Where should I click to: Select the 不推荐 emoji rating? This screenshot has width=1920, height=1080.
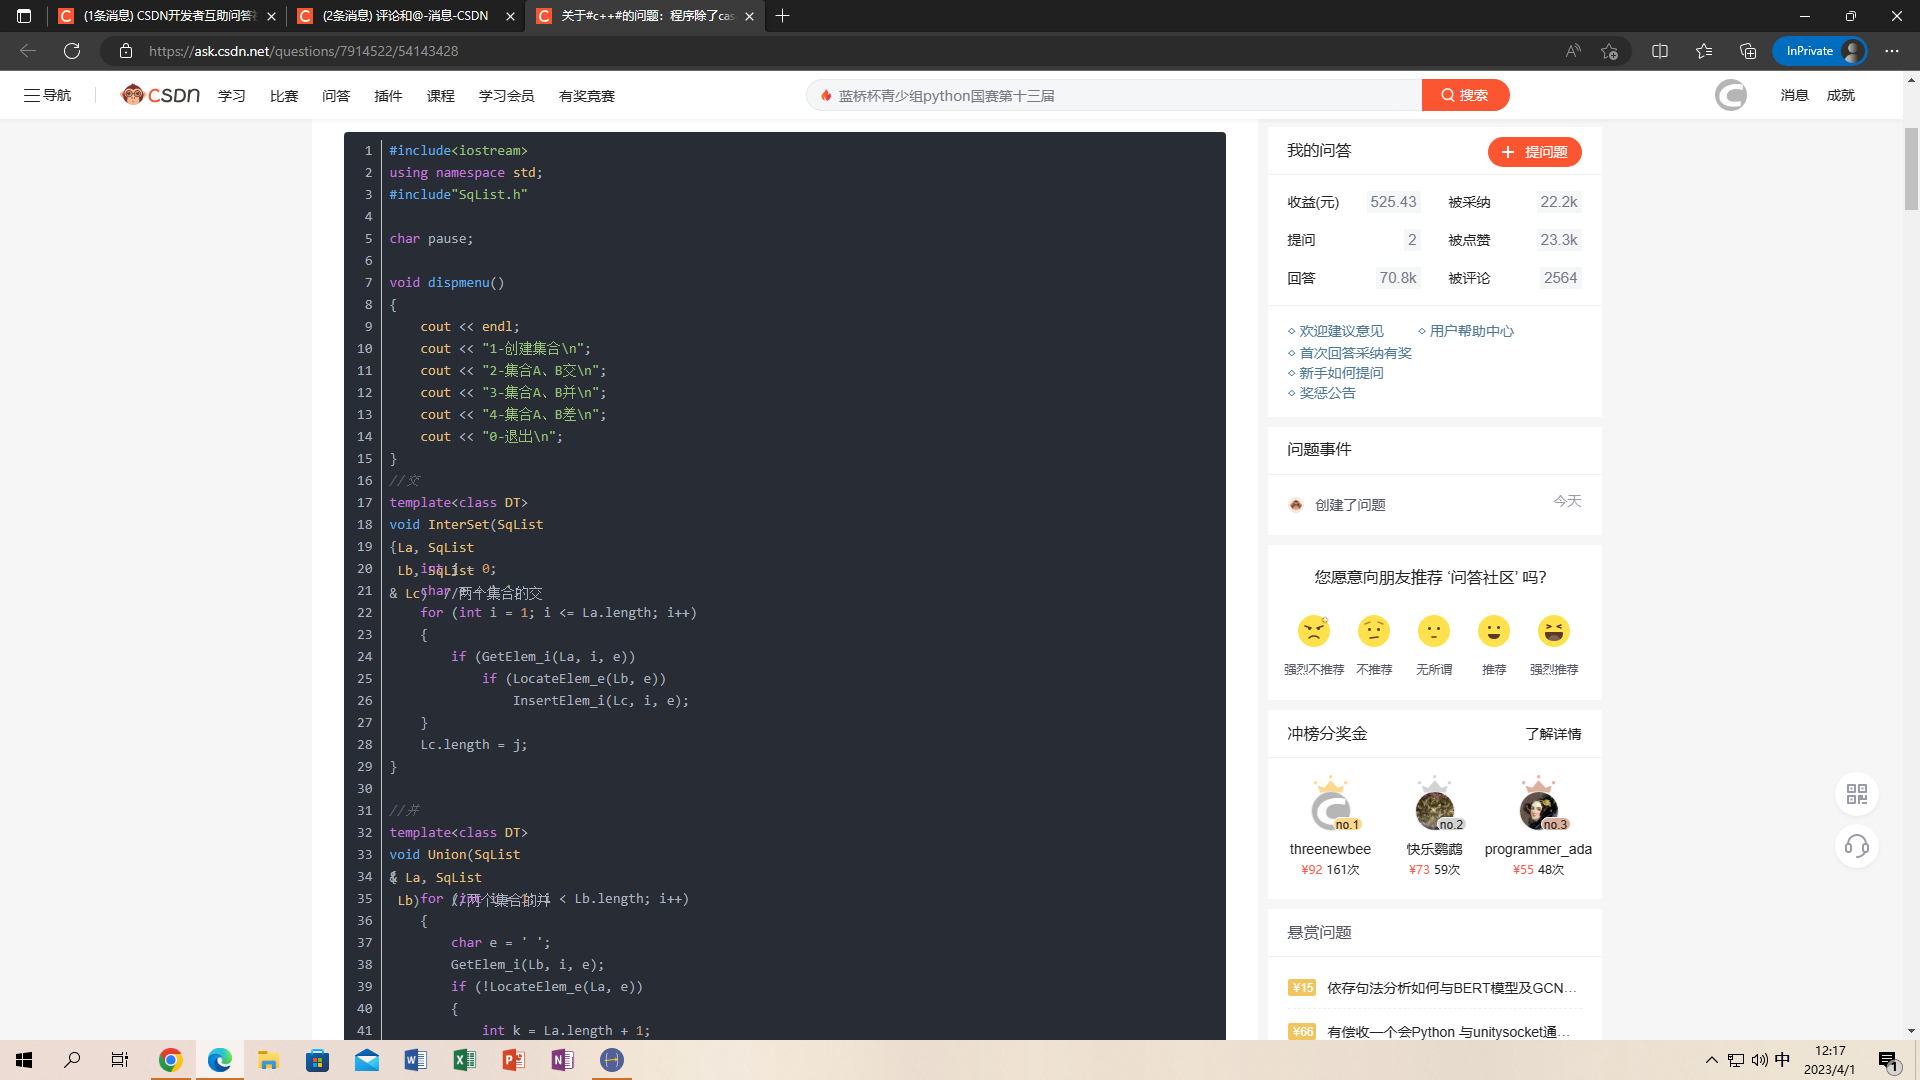1373,632
